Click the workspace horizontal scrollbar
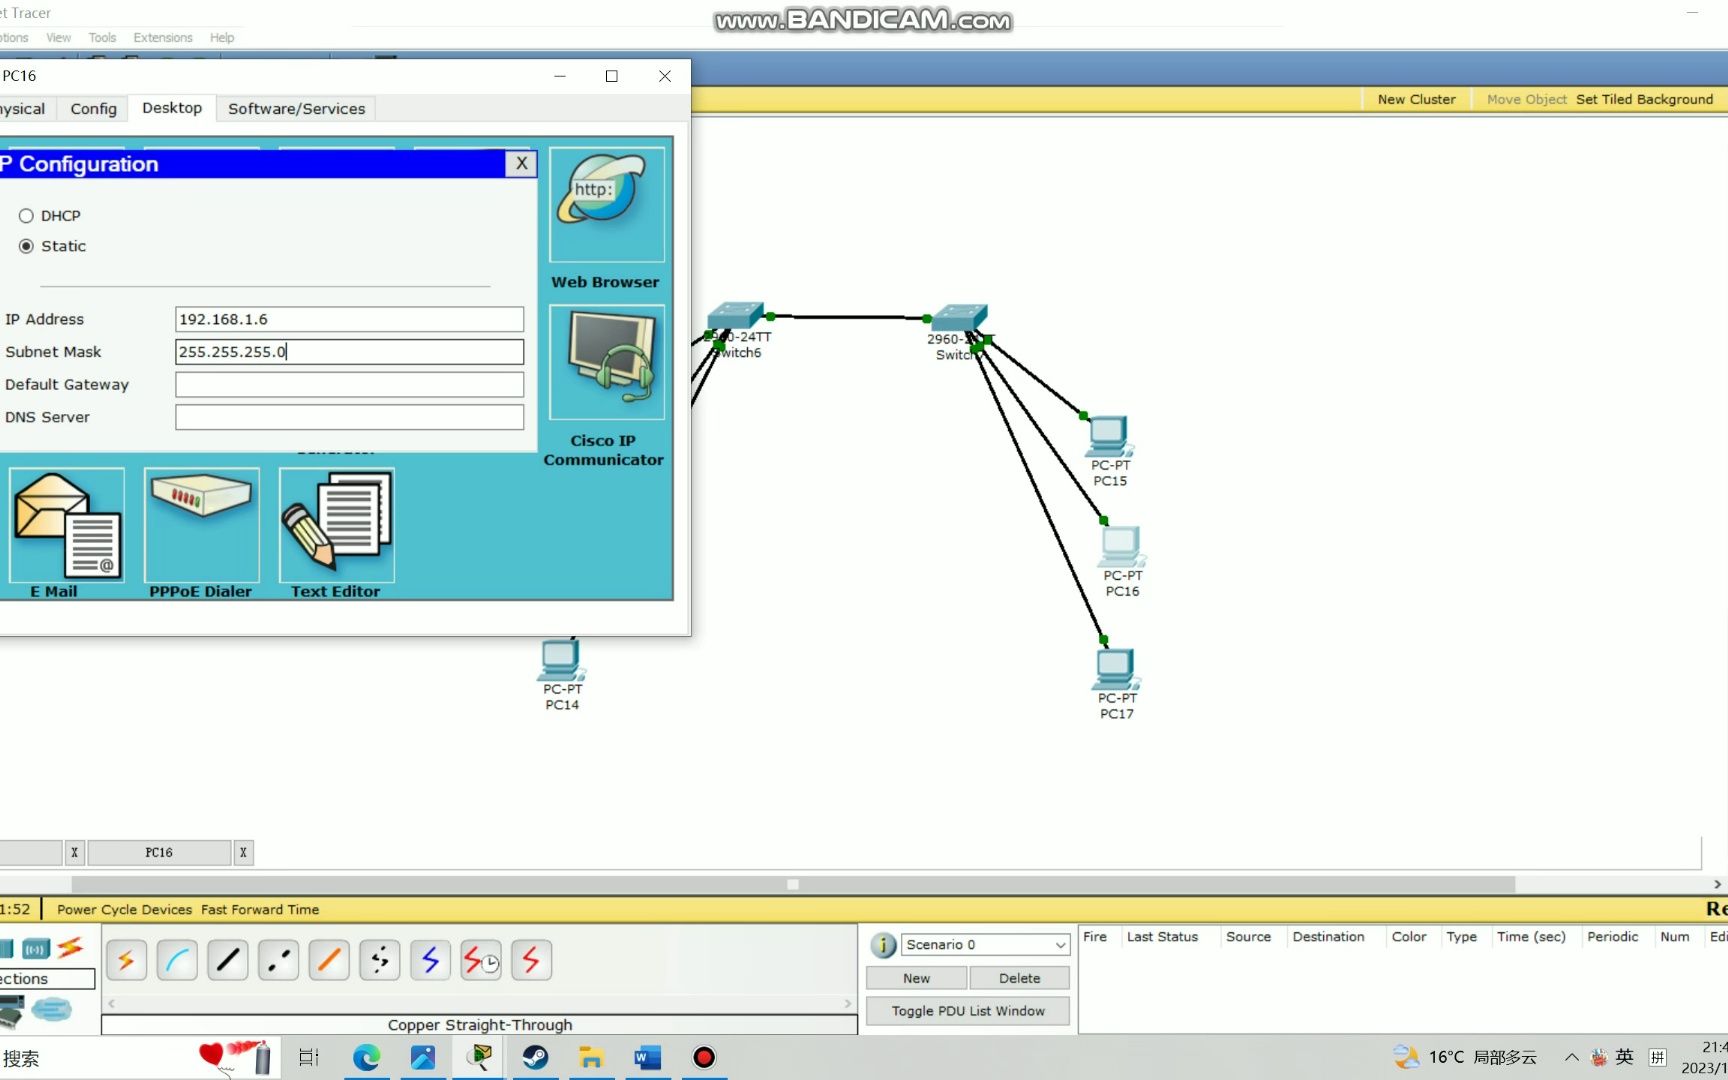This screenshot has width=1728, height=1080. (793, 884)
